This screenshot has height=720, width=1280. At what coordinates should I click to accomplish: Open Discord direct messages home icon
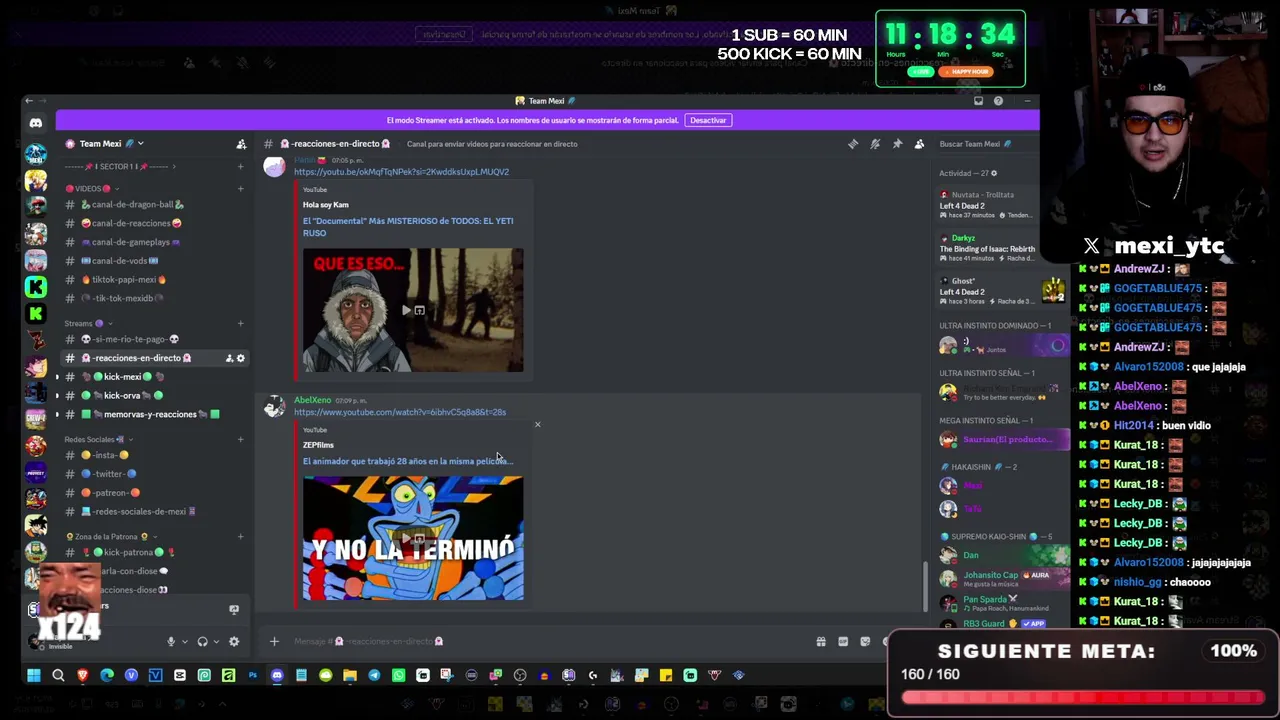tap(36, 123)
